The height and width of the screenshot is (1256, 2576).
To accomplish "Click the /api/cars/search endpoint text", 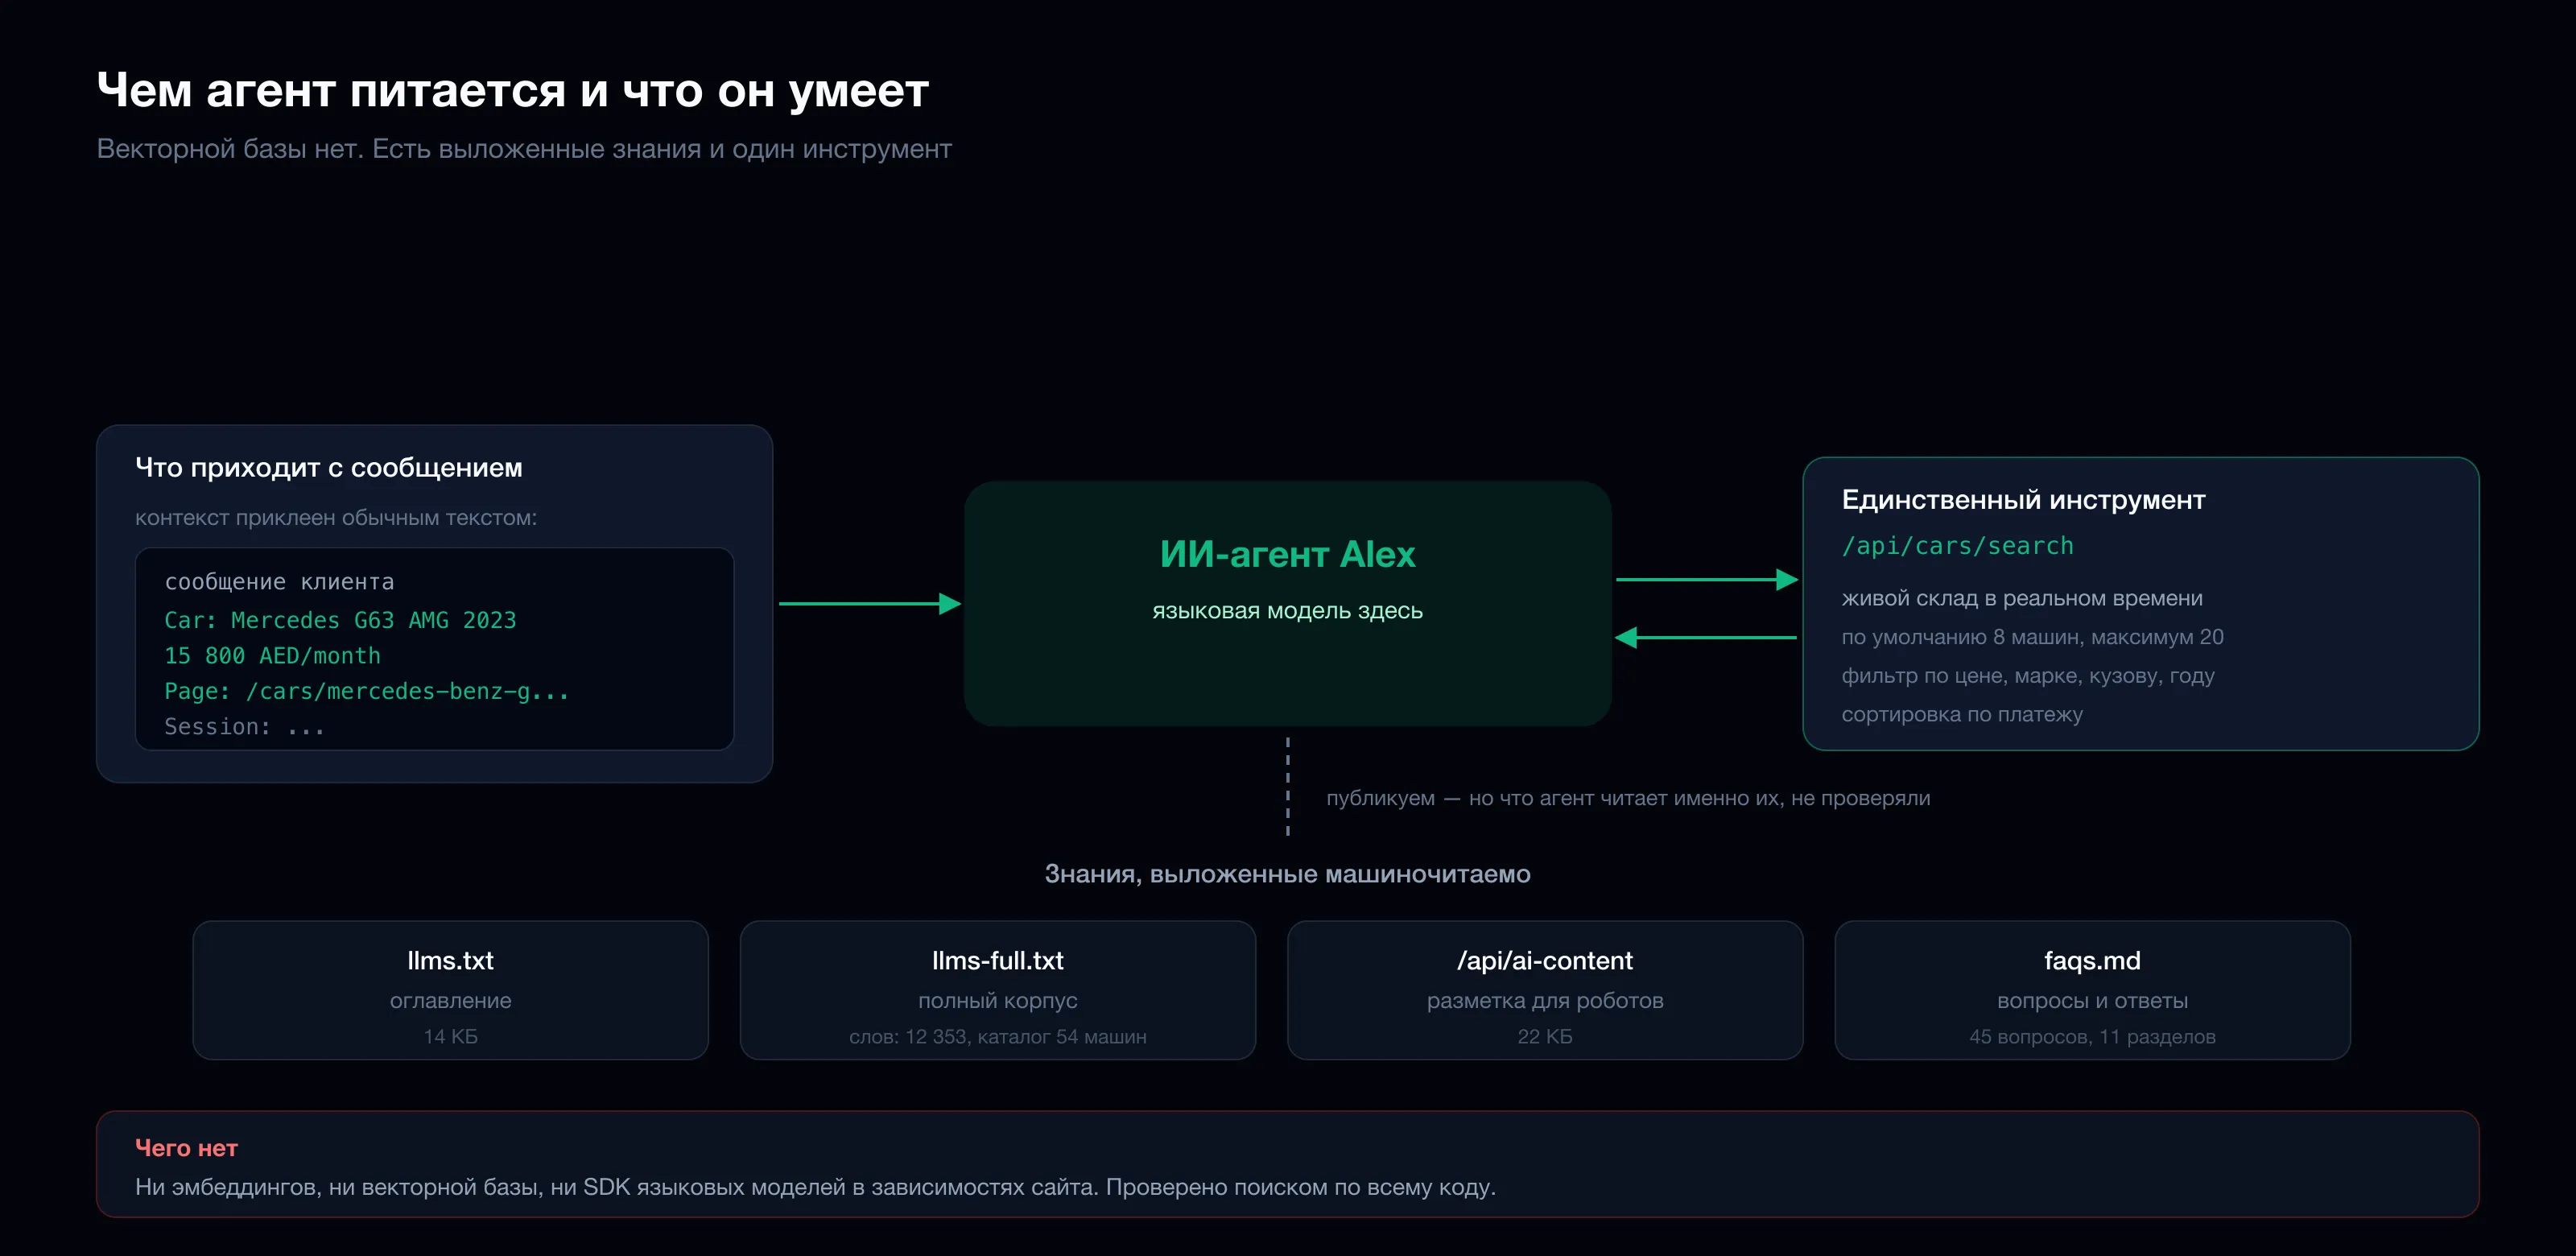I will click(1957, 546).
